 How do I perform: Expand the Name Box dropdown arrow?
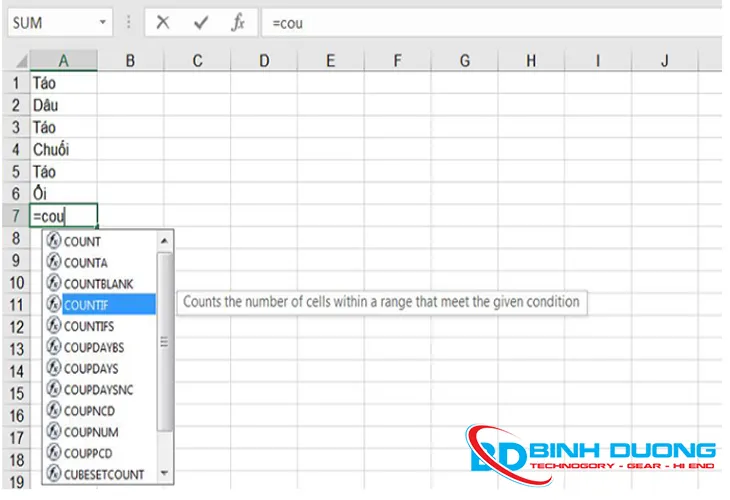pos(103,22)
